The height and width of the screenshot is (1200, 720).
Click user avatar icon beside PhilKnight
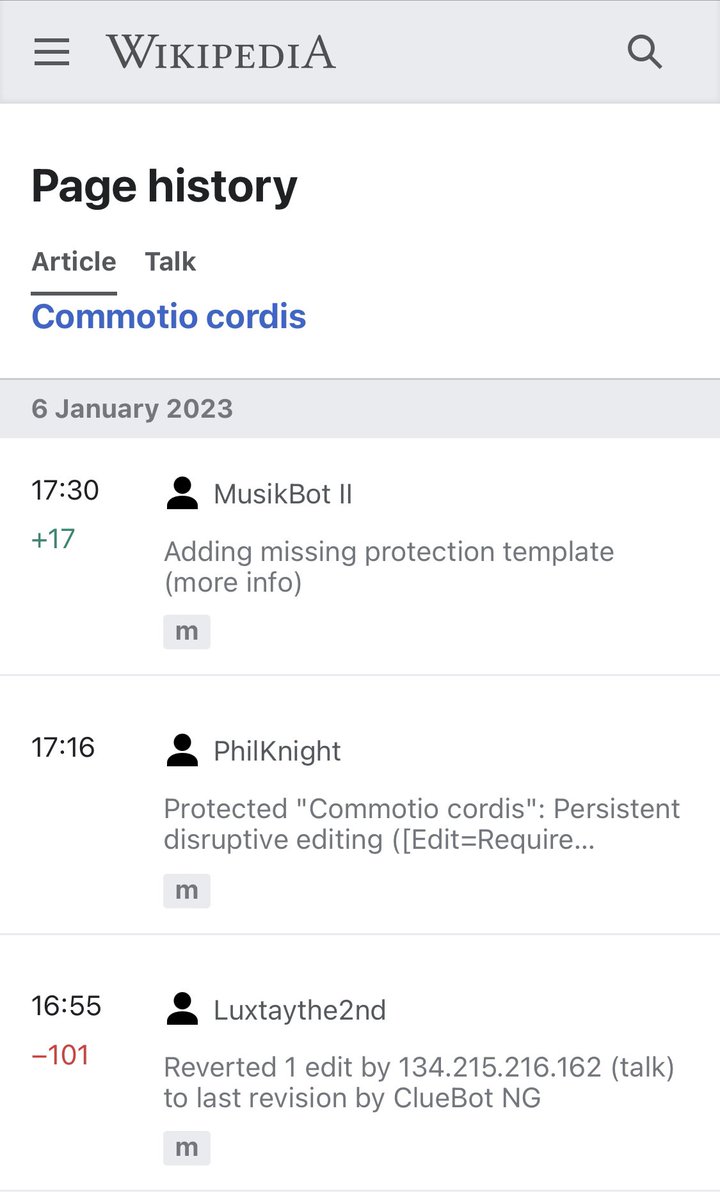click(x=182, y=751)
